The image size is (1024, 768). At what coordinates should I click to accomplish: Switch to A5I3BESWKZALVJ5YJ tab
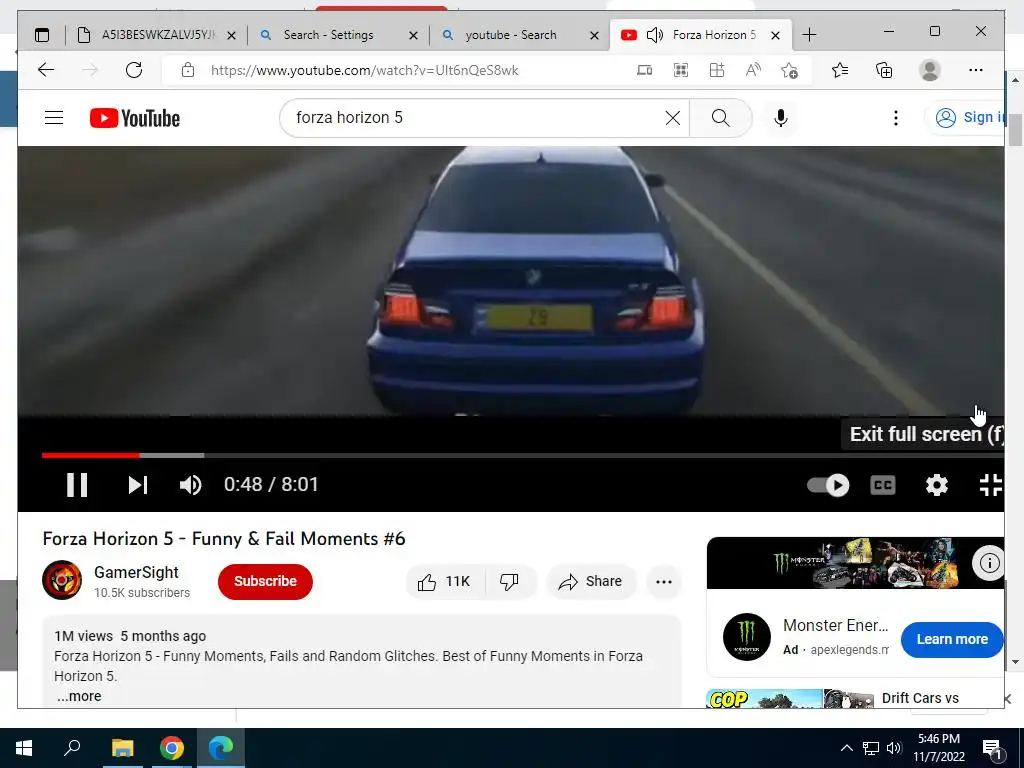coord(157,35)
